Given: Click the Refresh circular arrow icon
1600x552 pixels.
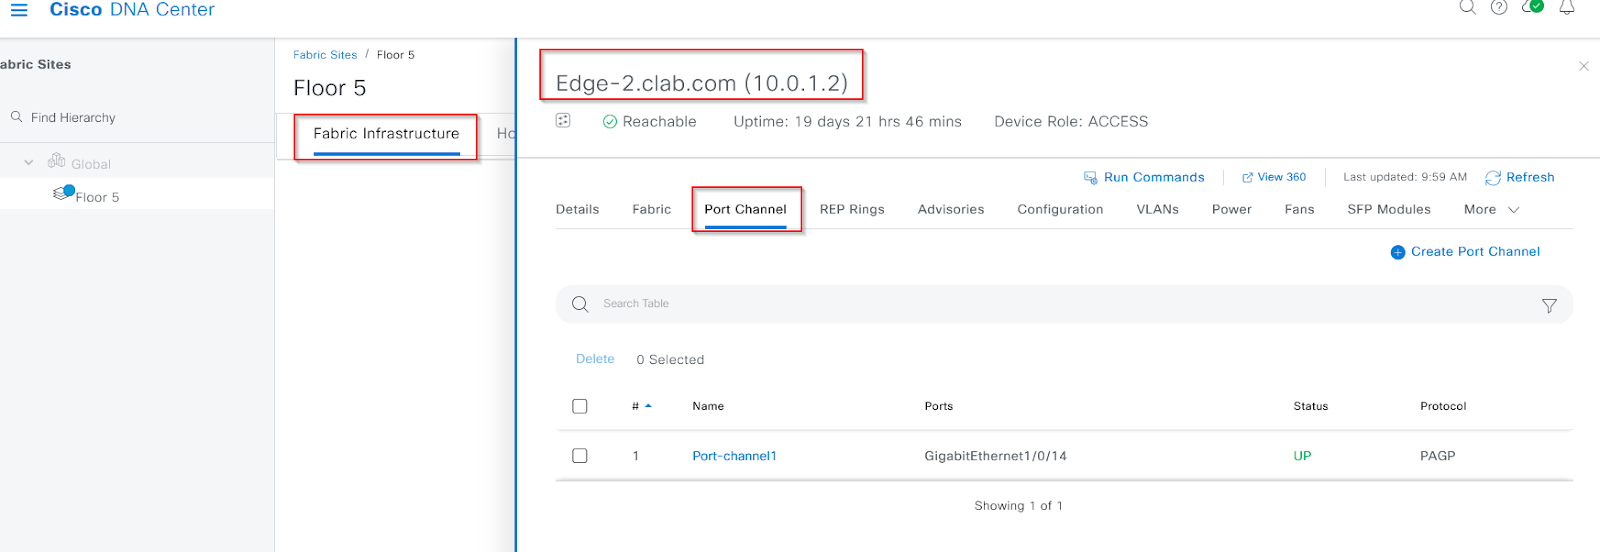Looking at the screenshot, I should tap(1493, 177).
